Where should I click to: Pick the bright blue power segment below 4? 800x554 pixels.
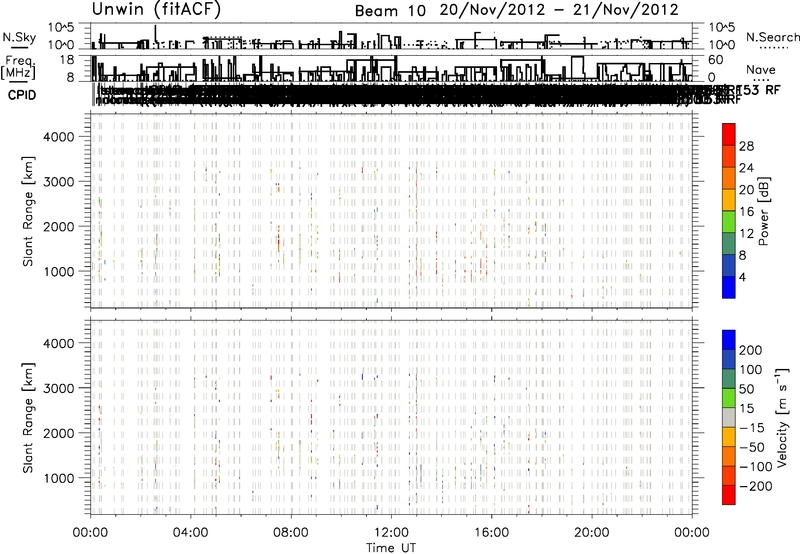coord(729,287)
